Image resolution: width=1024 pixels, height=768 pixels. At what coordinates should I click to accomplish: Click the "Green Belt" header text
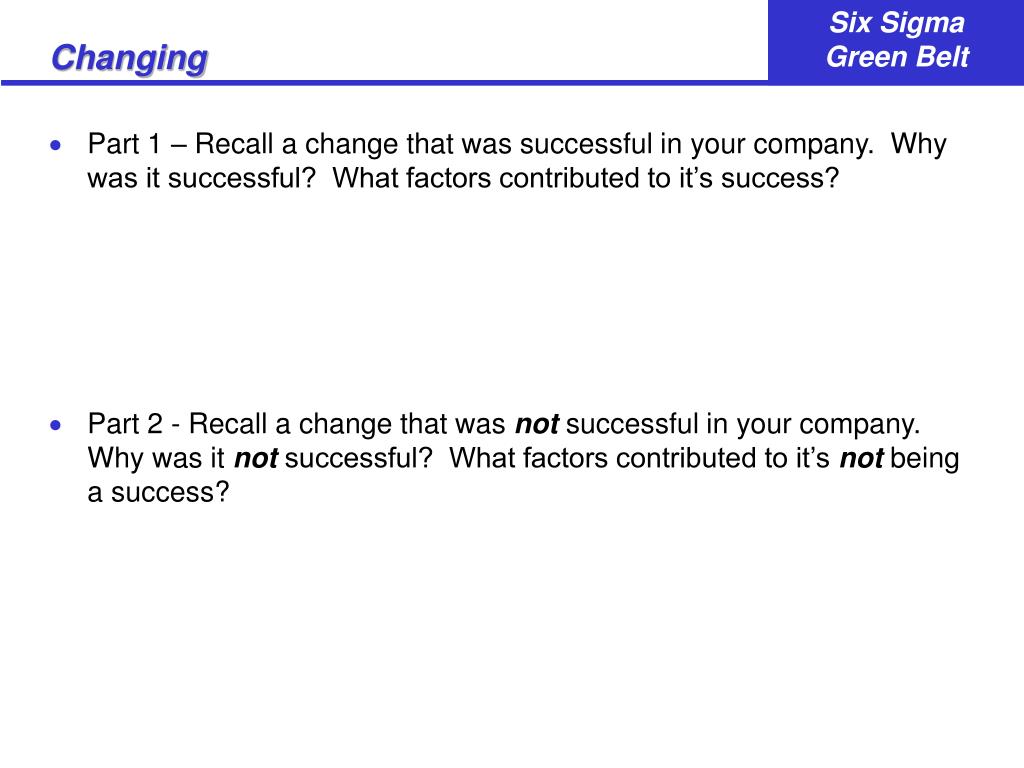coord(897,56)
